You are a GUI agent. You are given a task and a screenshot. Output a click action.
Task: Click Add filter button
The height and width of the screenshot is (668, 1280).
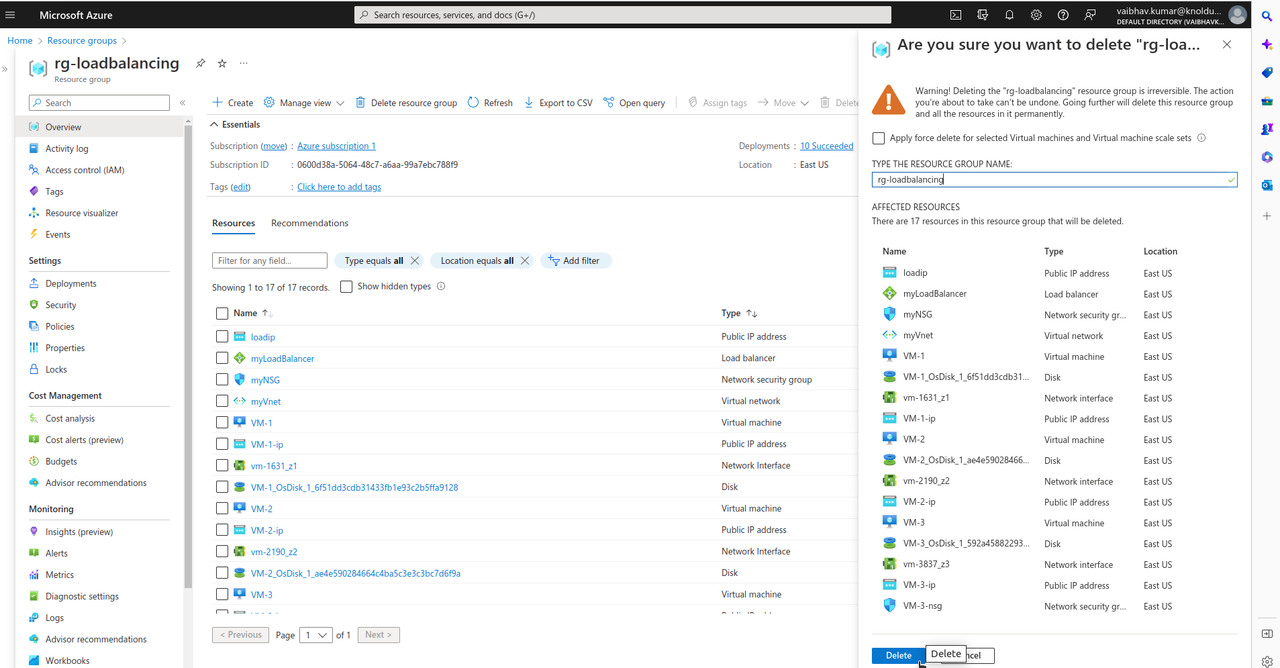576,260
